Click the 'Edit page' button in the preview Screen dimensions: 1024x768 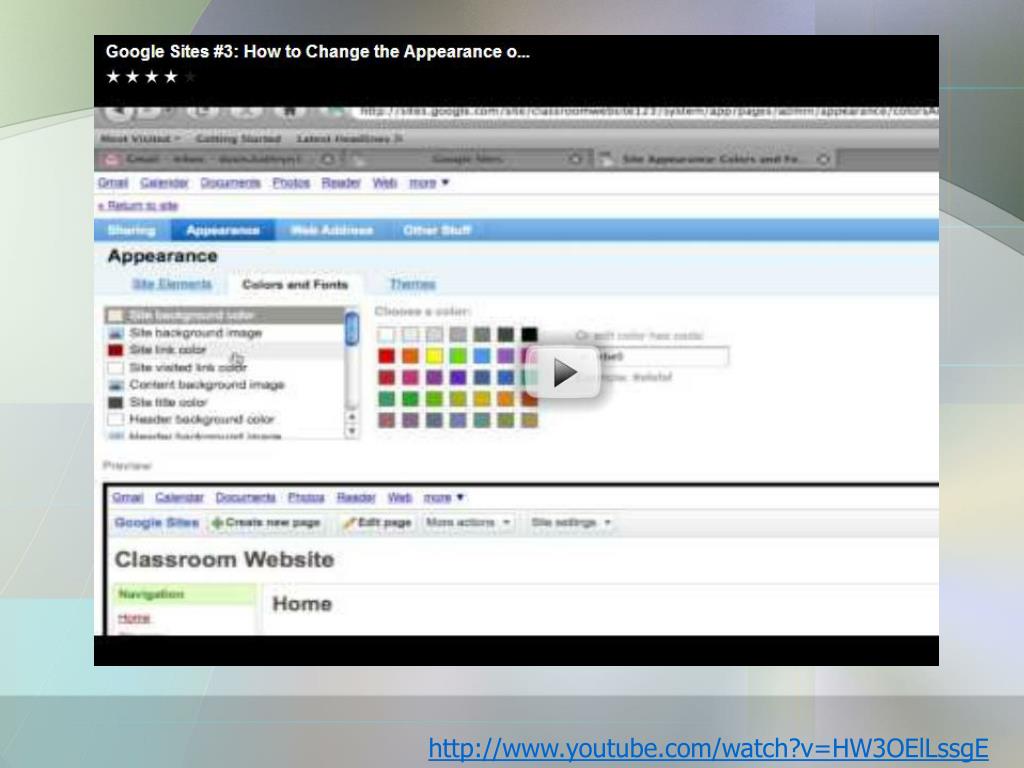click(377, 522)
